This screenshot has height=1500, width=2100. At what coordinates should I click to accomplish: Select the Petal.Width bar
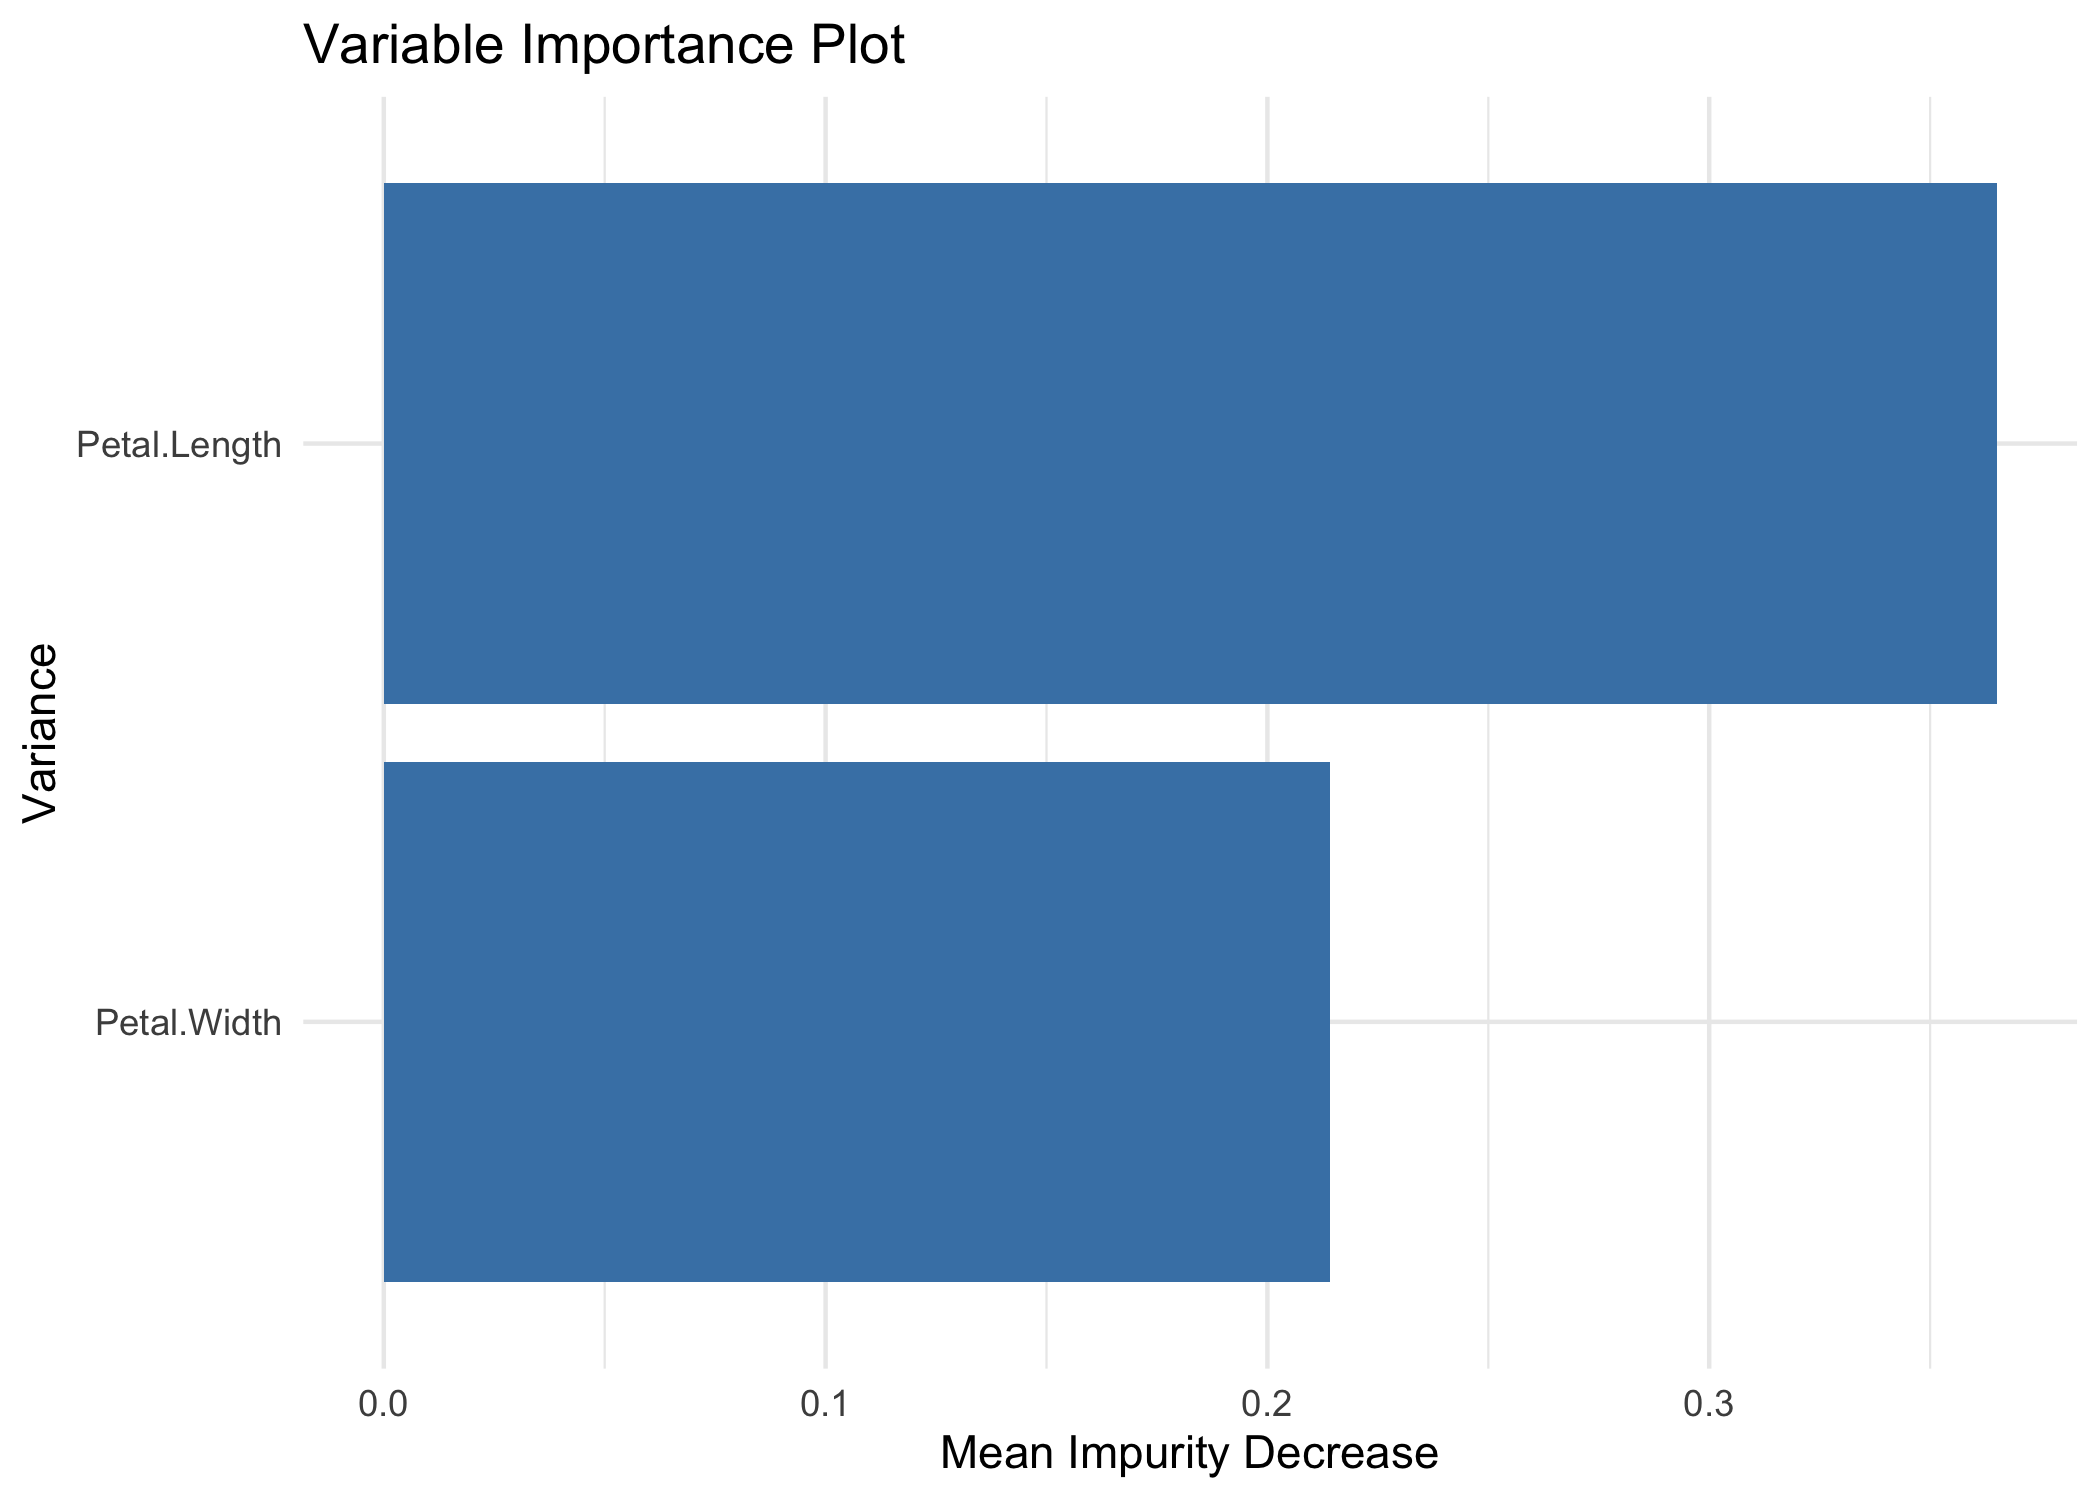pyautogui.click(x=856, y=1021)
